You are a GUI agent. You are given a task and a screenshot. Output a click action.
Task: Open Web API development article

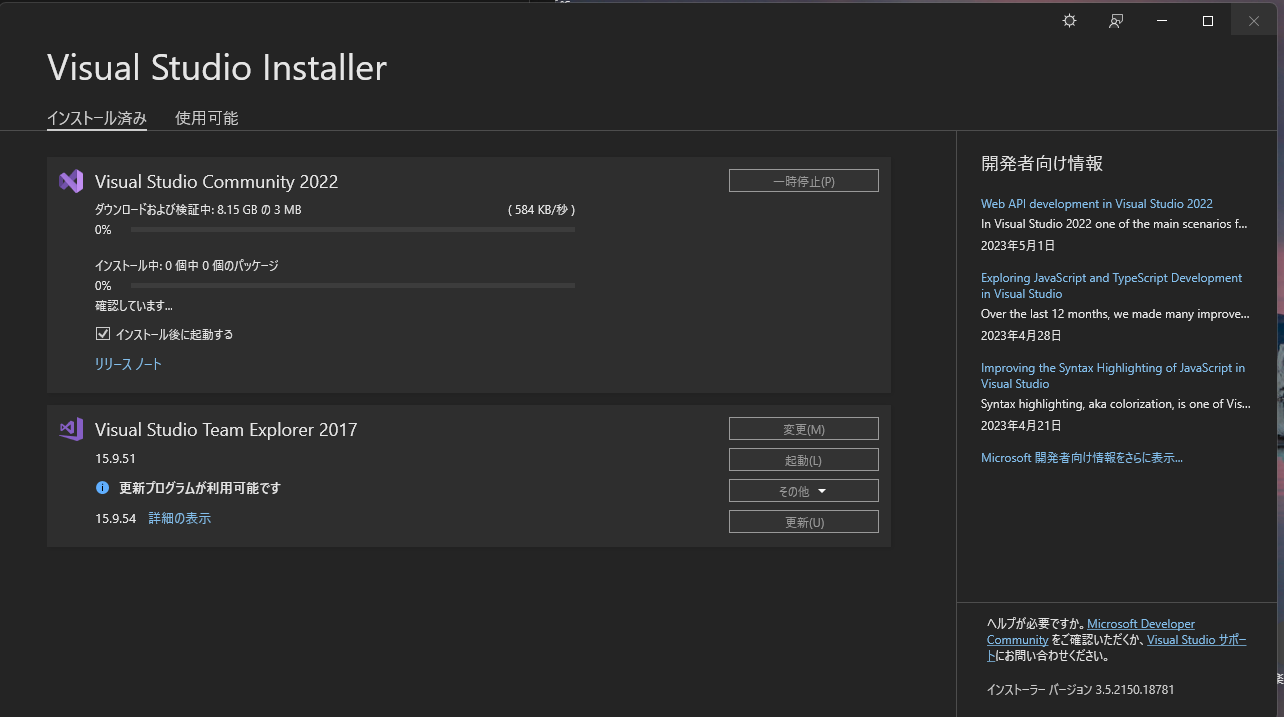[1097, 203]
